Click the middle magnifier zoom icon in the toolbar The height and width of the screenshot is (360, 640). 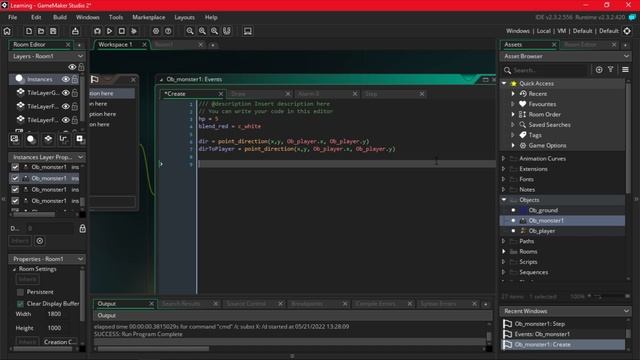tap(202, 31)
